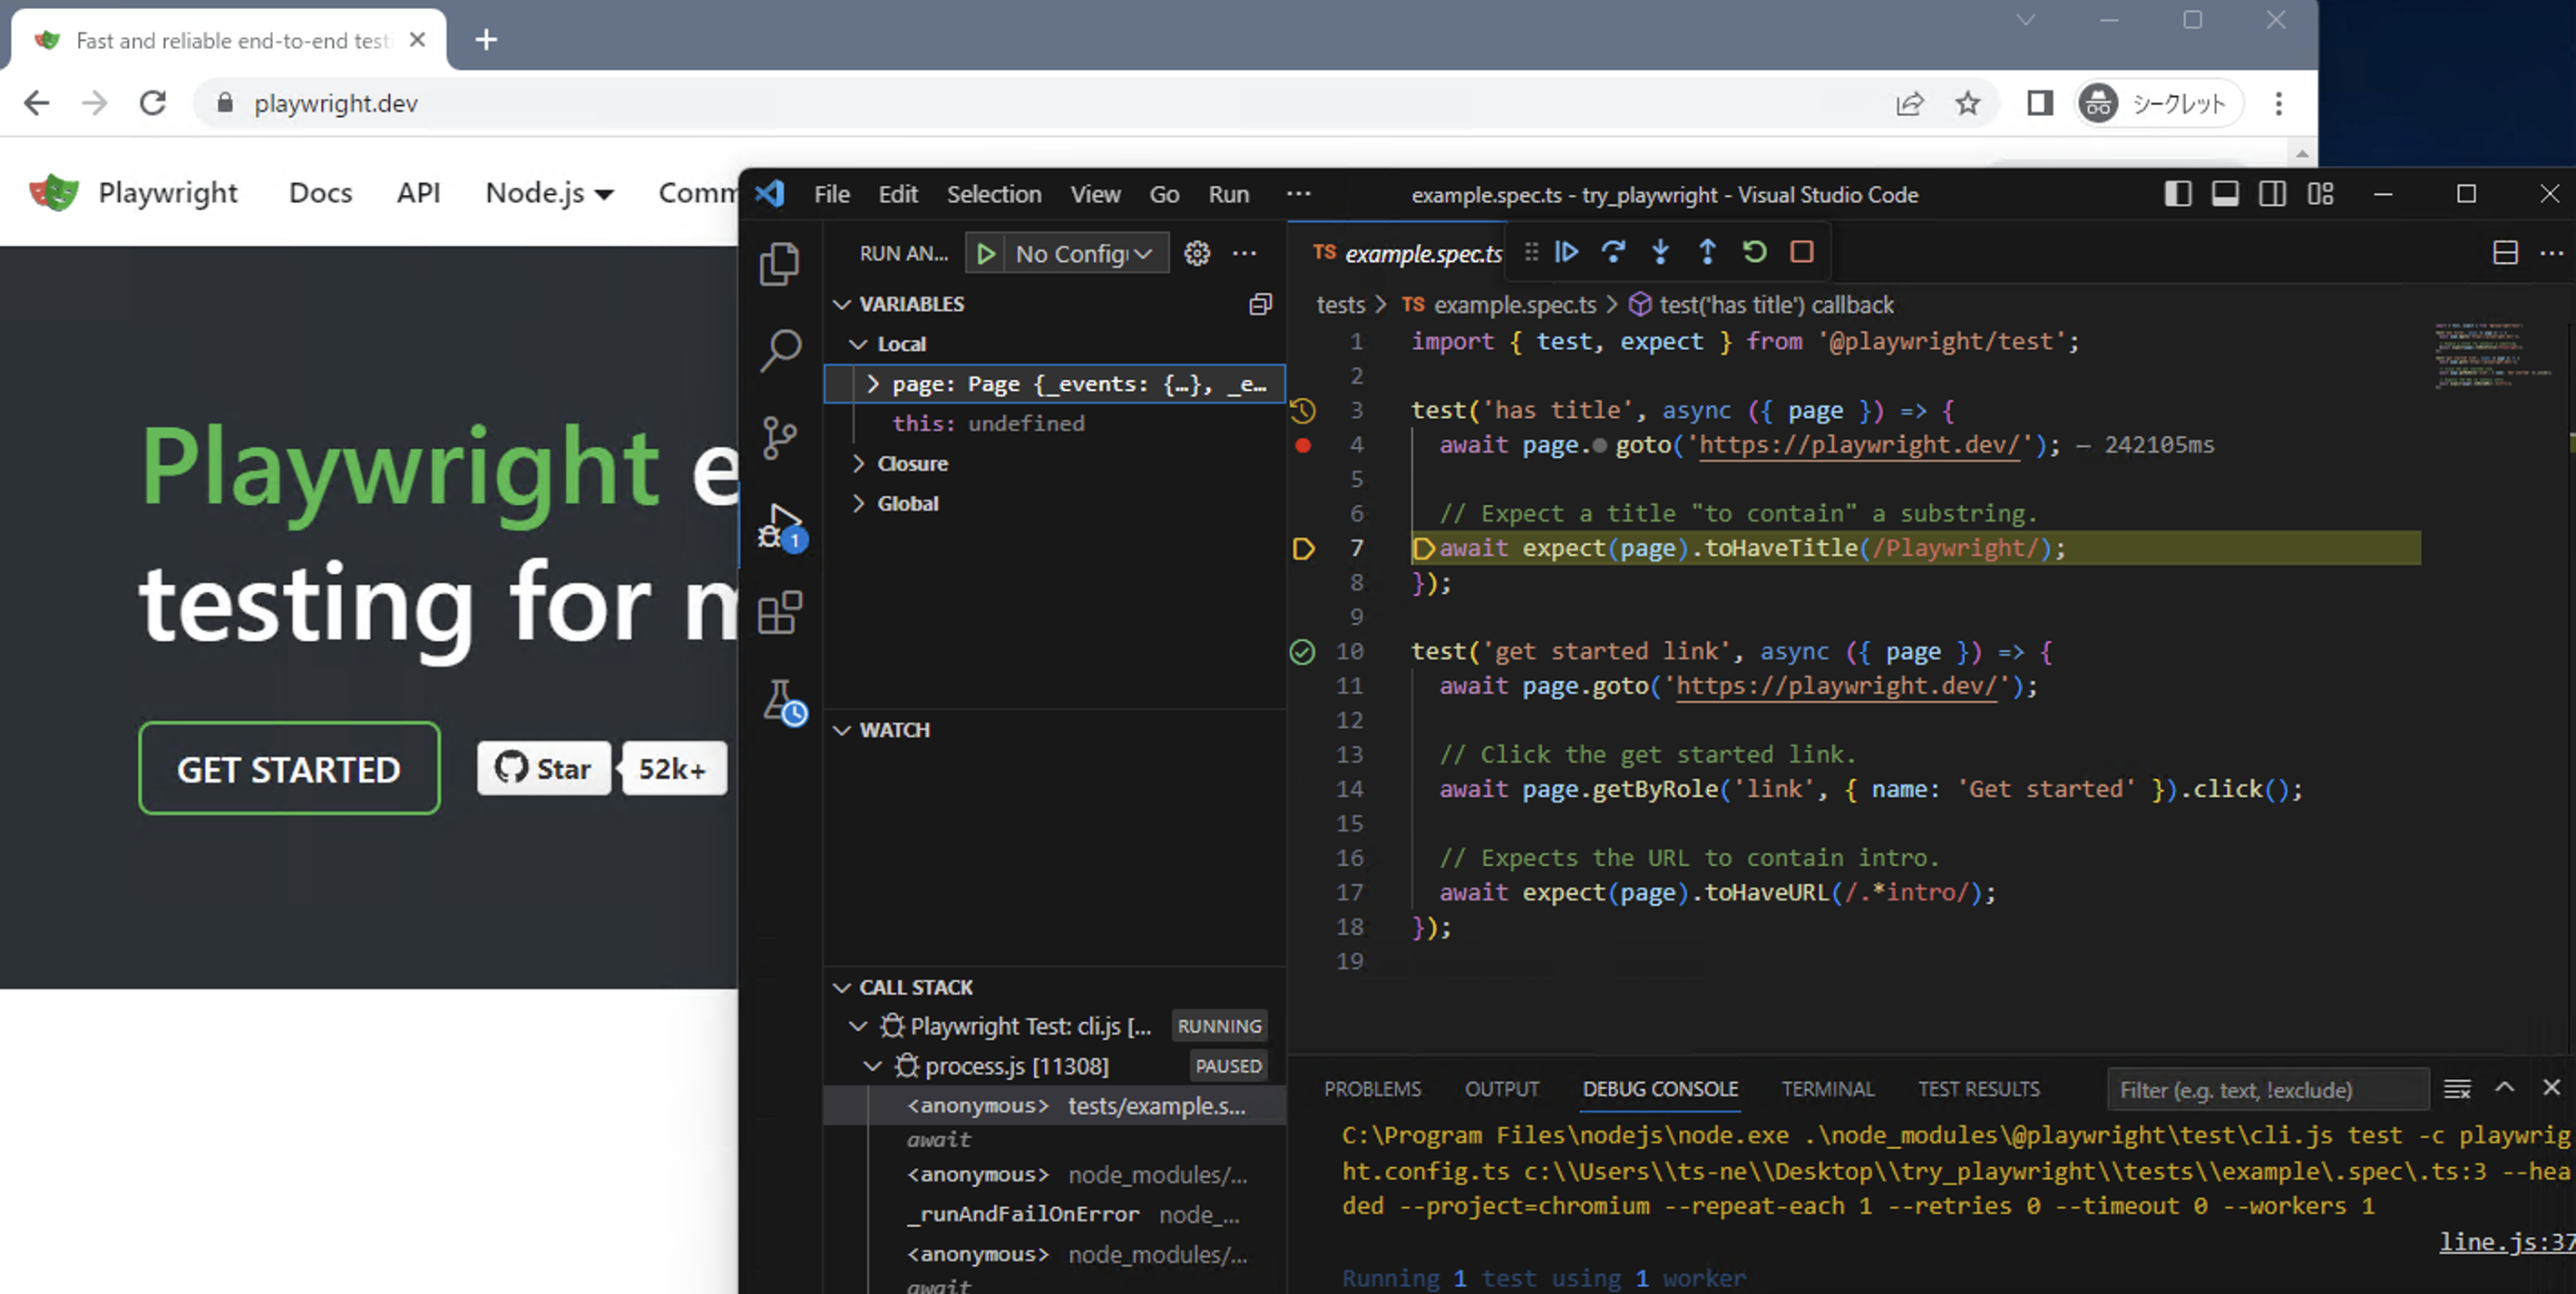This screenshot has width=2576, height=1294.
Task: Switch to the TERMINAL tab
Action: pos(1827,1089)
